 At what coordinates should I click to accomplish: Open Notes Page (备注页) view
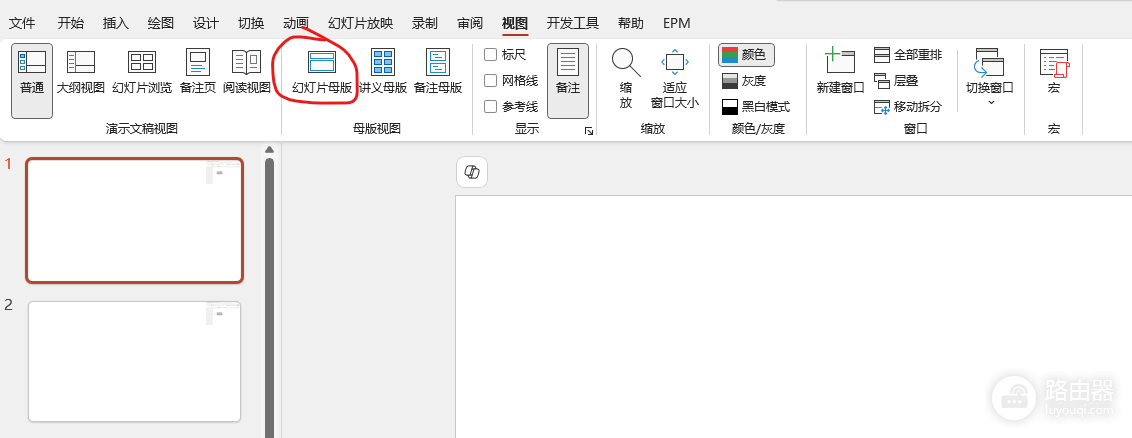(197, 72)
